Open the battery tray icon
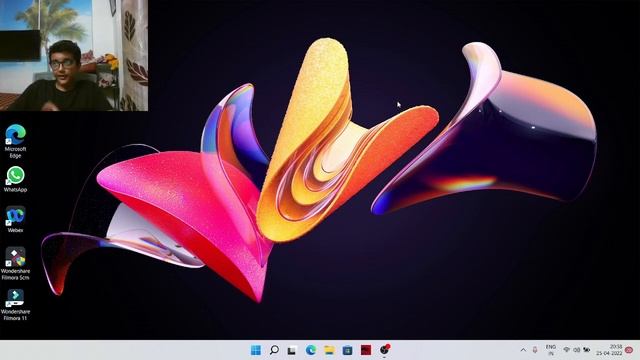 tap(587, 350)
